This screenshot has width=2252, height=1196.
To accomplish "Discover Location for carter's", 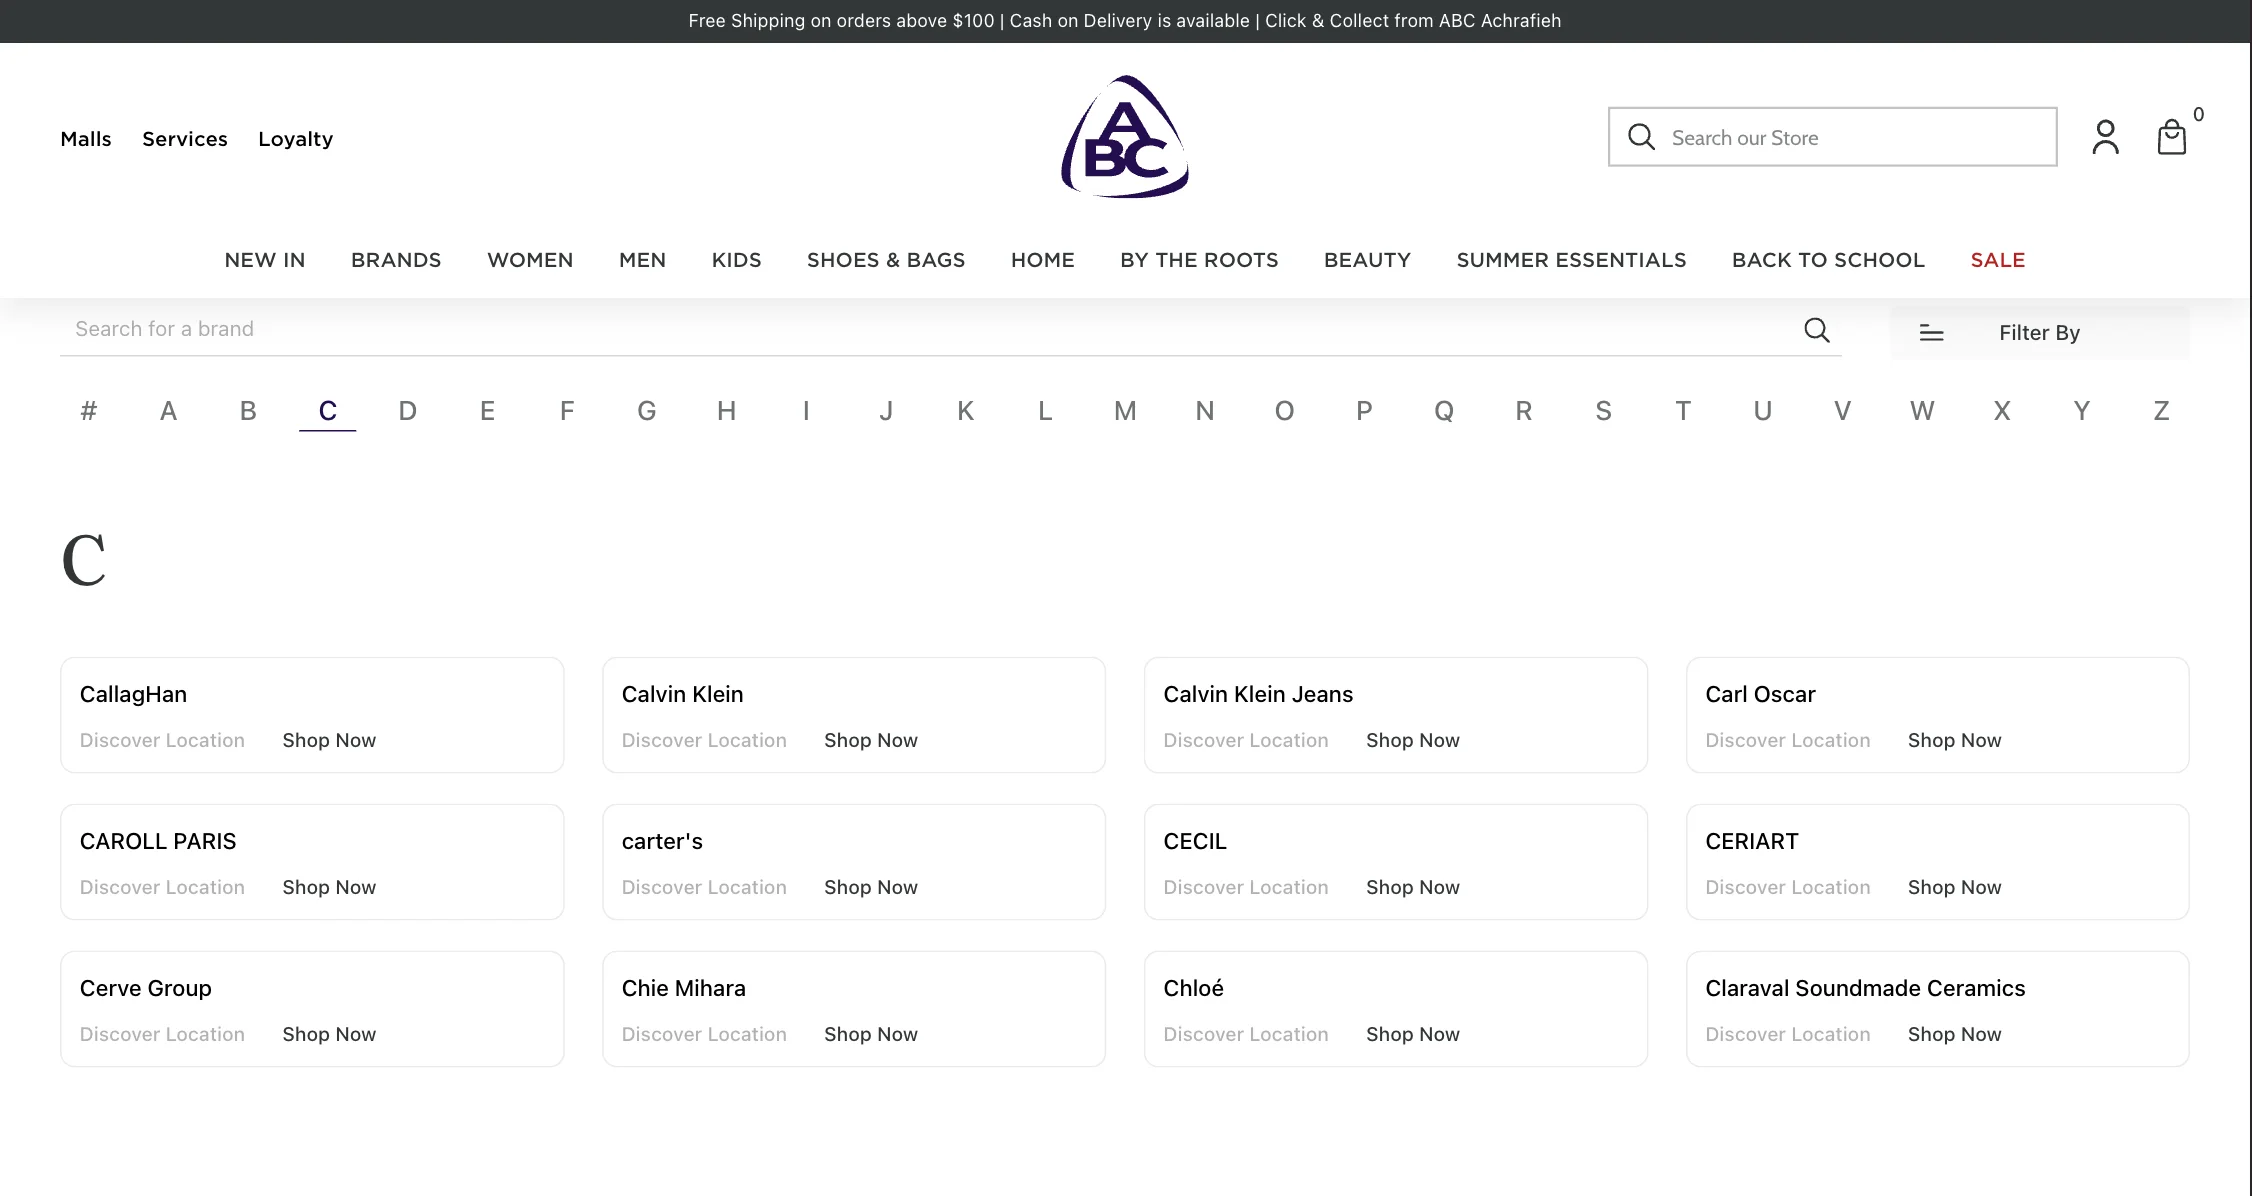I will pos(704,888).
